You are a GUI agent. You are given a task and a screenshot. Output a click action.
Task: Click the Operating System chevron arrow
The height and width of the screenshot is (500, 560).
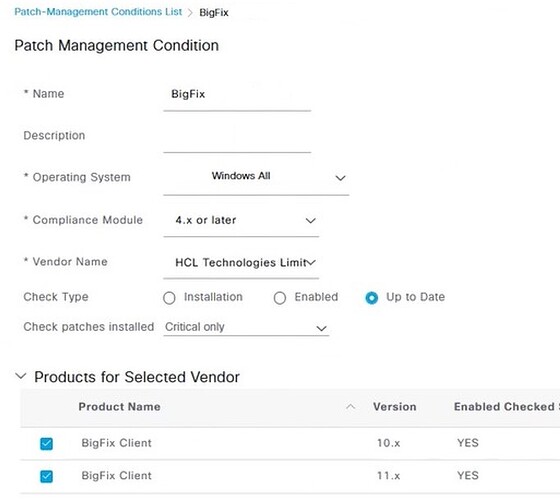click(340, 178)
